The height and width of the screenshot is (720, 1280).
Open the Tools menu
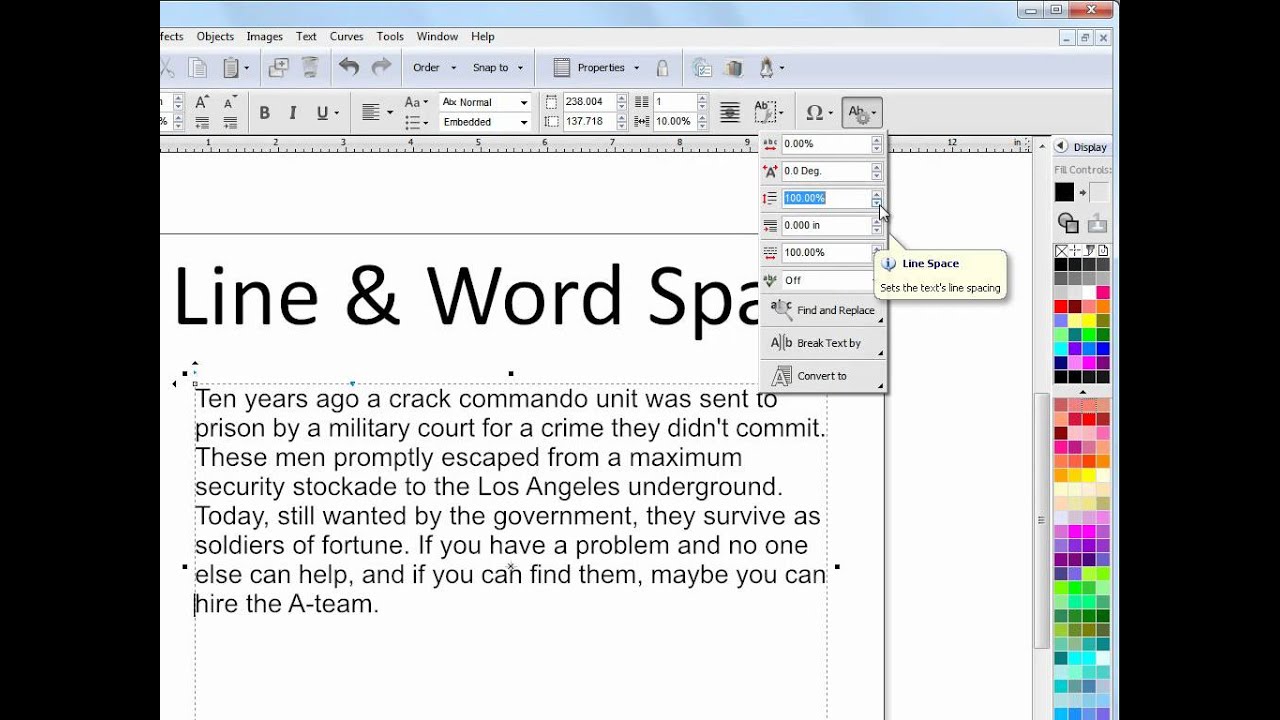click(390, 37)
